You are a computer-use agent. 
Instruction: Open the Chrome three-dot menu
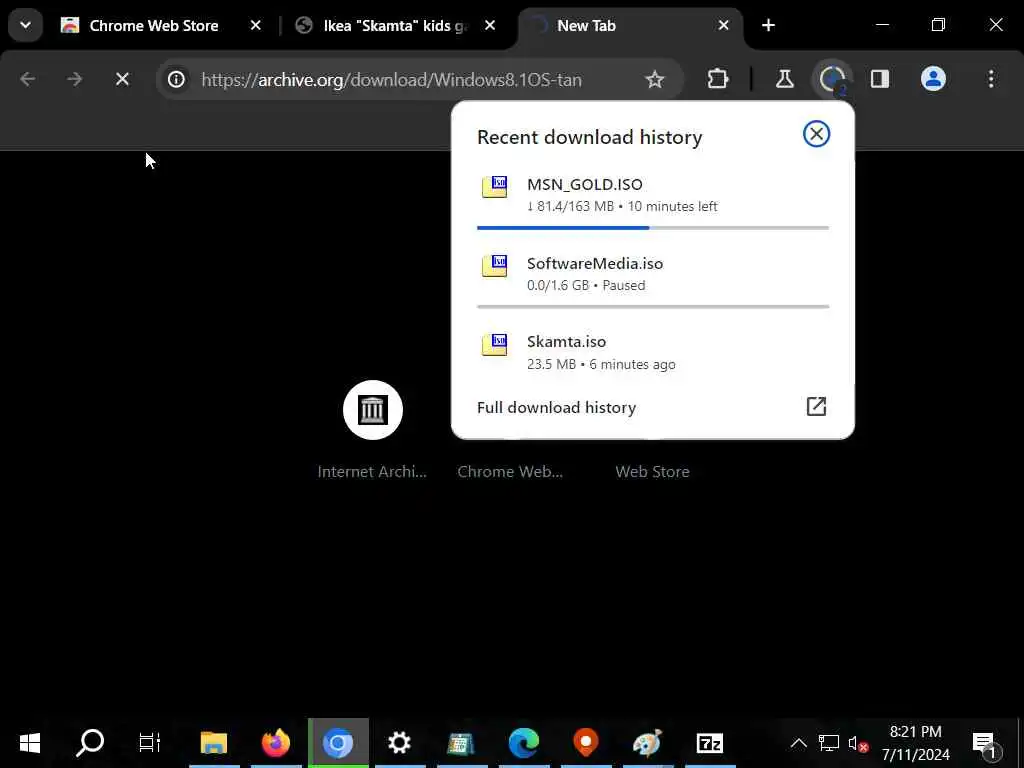[991, 80]
